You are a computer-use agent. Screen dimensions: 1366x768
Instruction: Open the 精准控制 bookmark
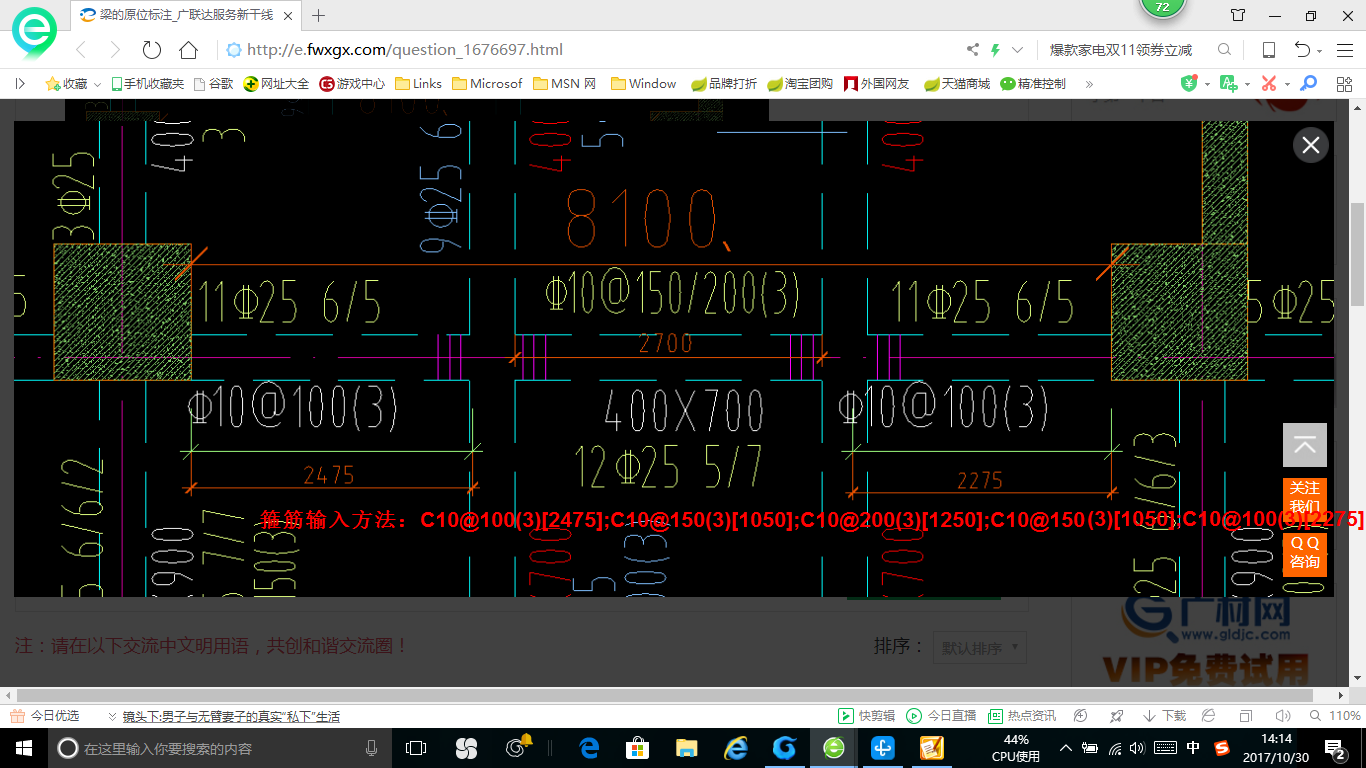(x=1033, y=84)
